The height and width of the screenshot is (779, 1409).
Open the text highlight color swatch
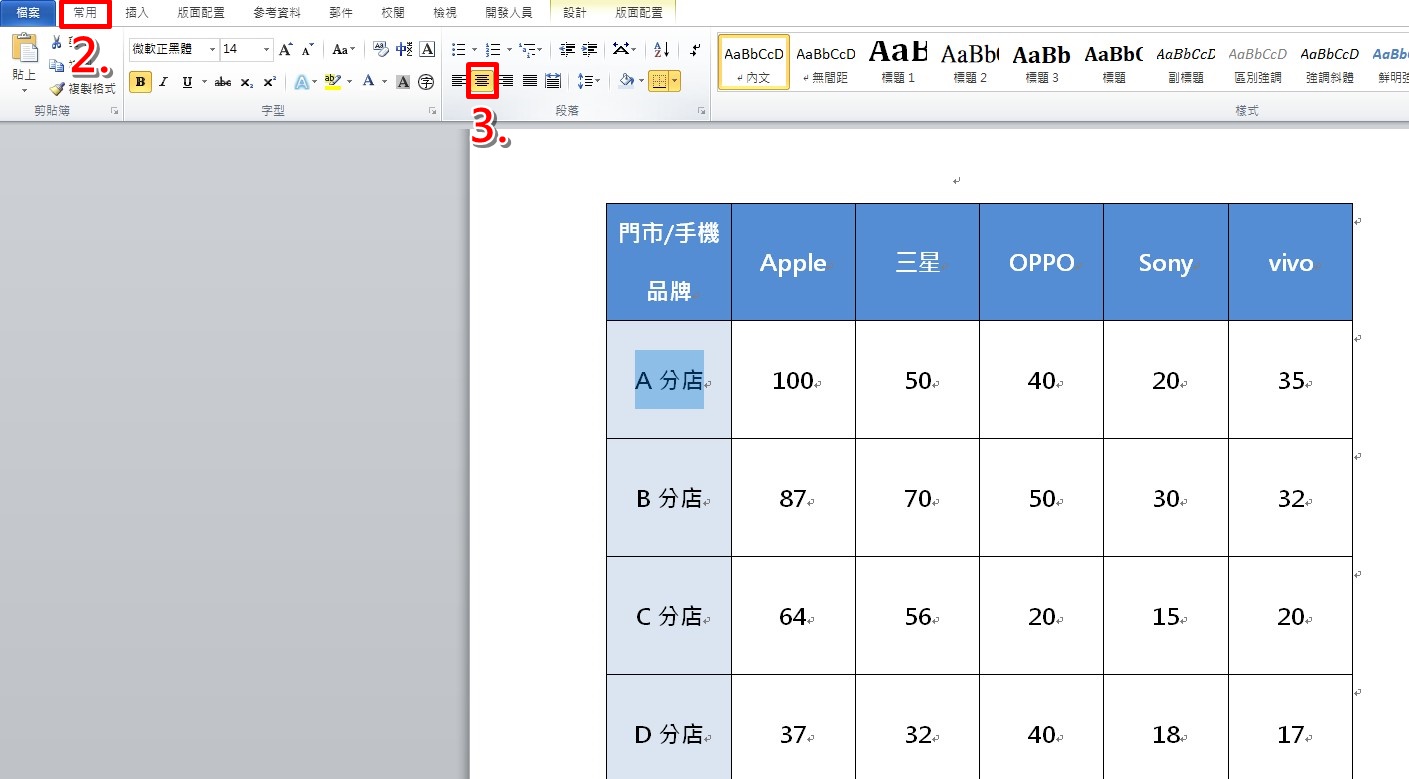coord(333,81)
